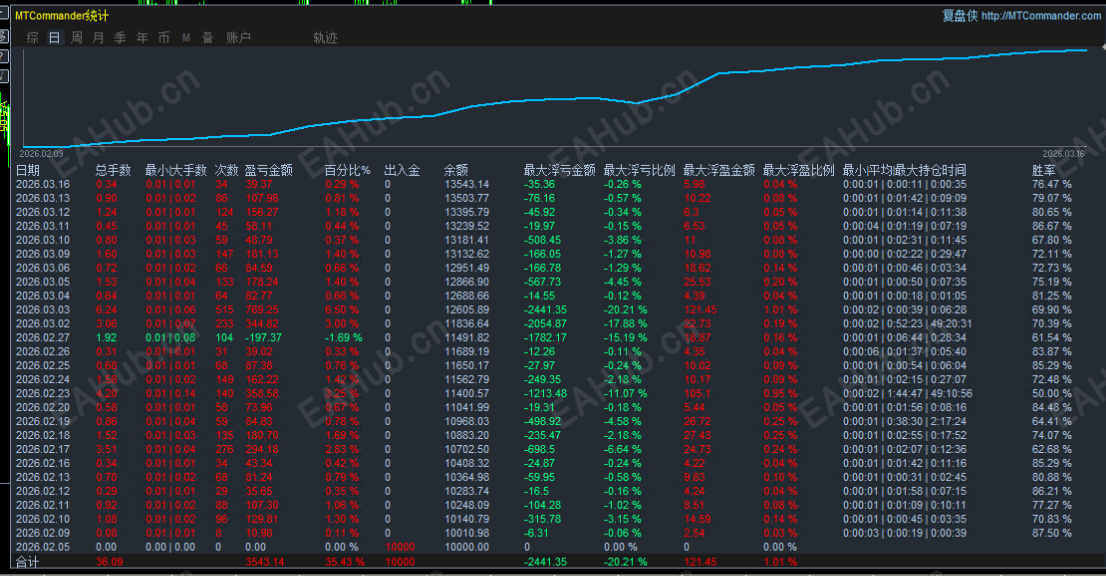Click the 百分比% column header
This screenshot has width=1106, height=576.
[348, 170]
